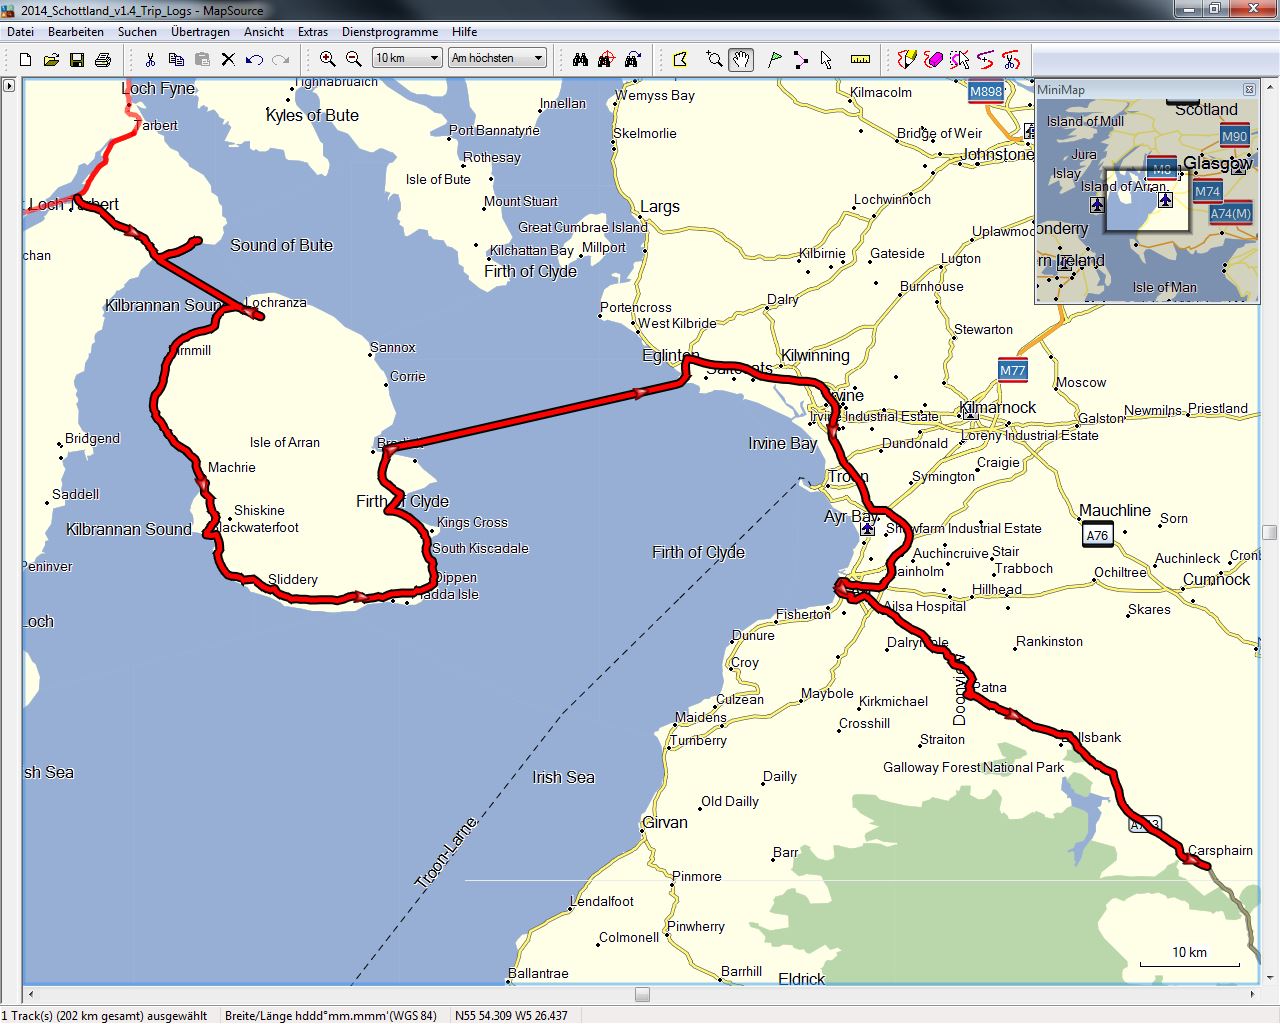Close the MiniMap panel
This screenshot has height=1024, width=1280.
(x=1249, y=90)
